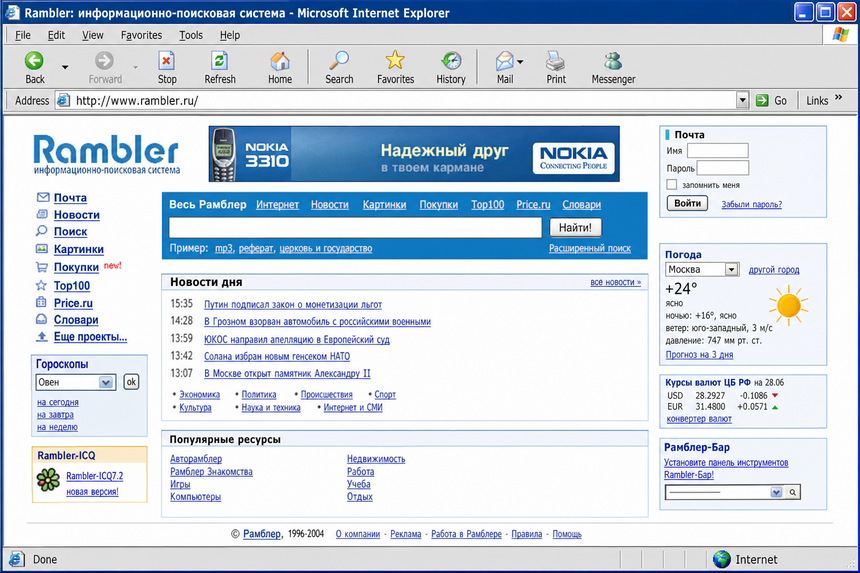Click the Найти! search button
The width and height of the screenshot is (860, 573).
(575, 228)
